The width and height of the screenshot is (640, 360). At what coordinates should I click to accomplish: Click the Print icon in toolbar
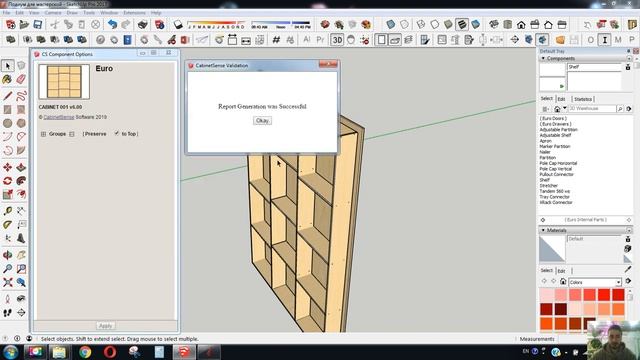(x=142, y=24)
